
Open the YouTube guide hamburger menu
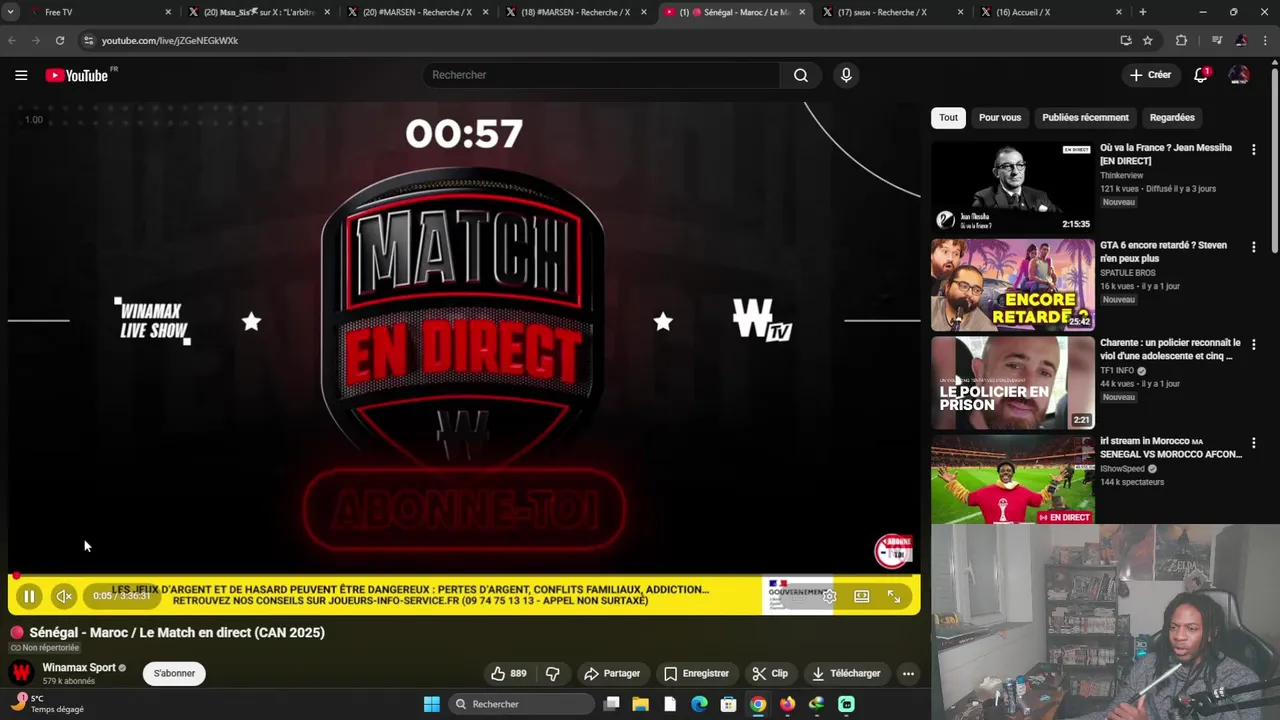[x=21, y=75]
